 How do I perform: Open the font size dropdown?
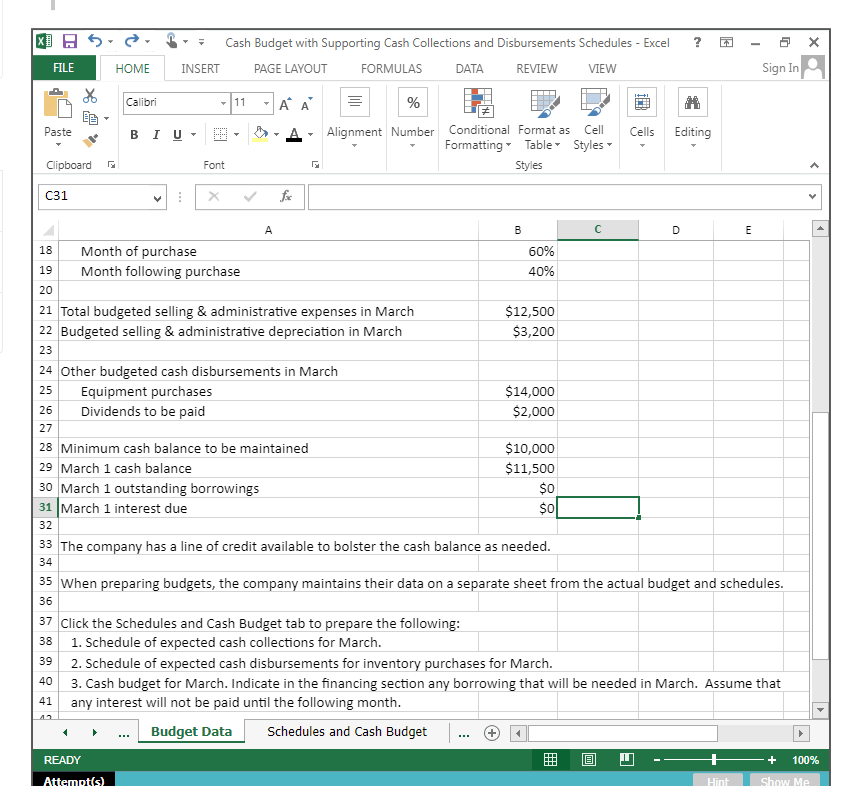(x=266, y=103)
